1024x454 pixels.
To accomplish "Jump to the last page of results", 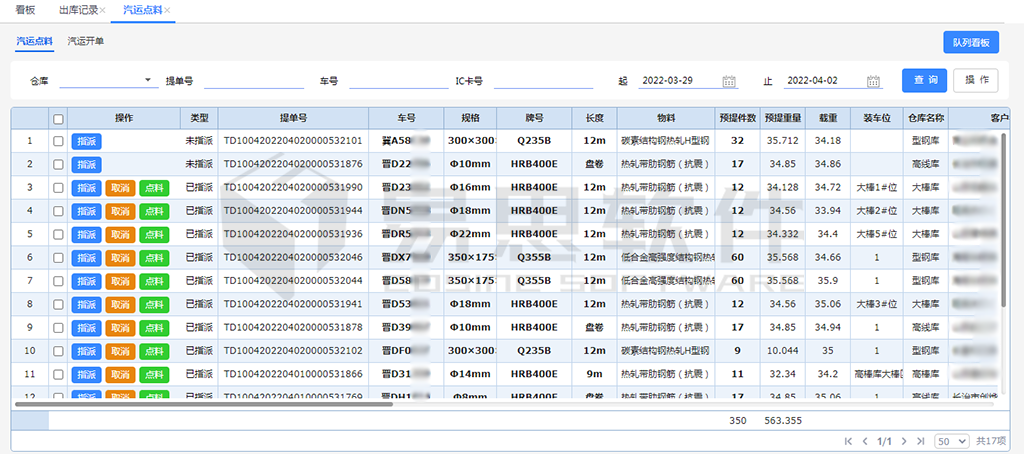I will click(919, 441).
